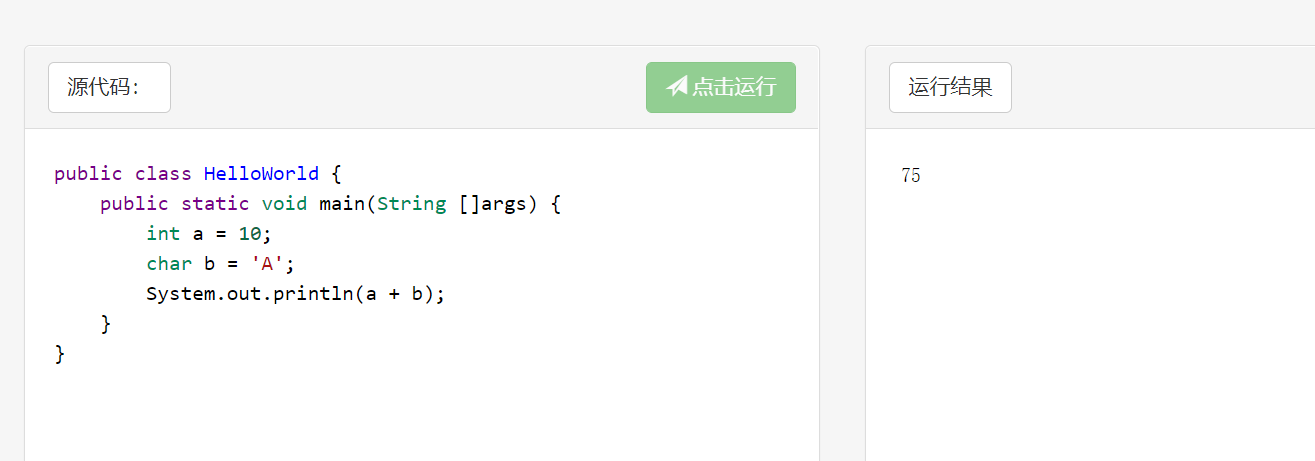Place cursor on main method name

(342, 204)
